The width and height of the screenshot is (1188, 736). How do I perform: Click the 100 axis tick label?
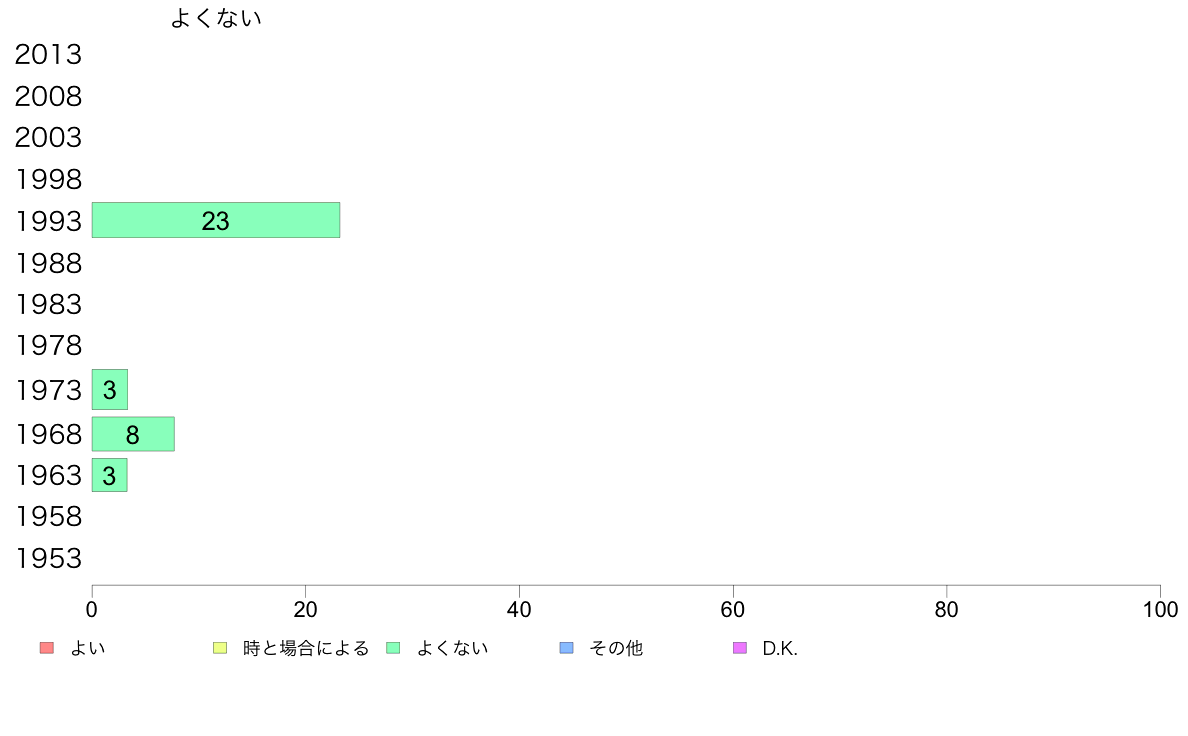point(1160,609)
